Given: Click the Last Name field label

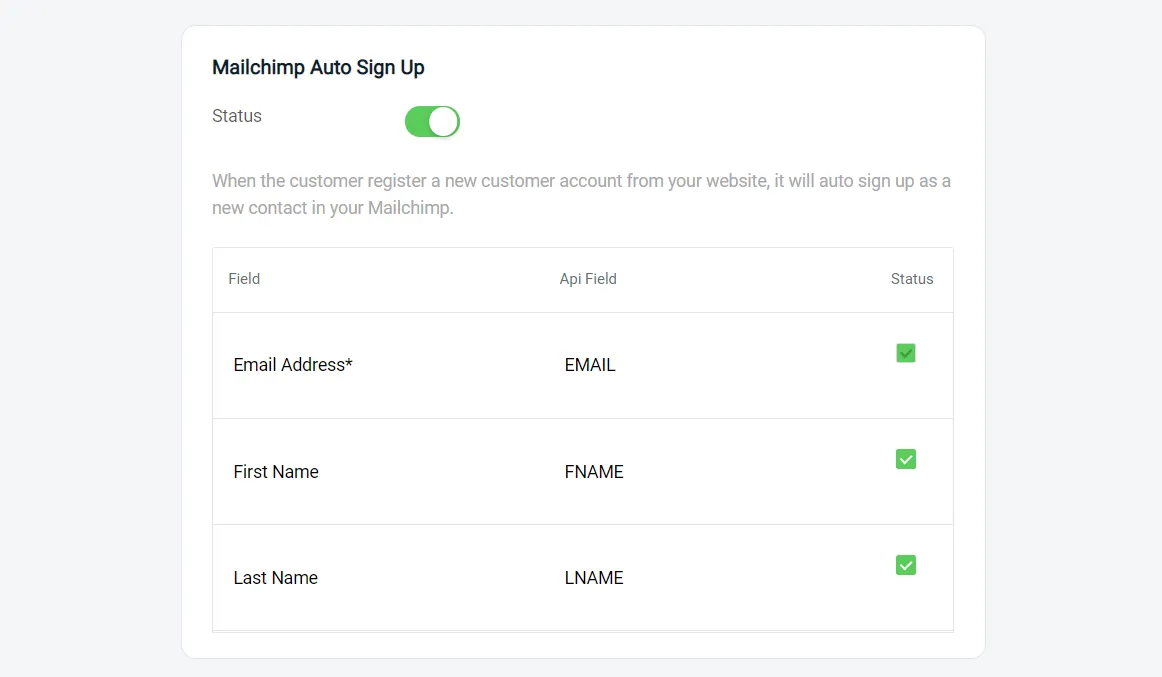Looking at the screenshot, I should (x=275, y=578).
